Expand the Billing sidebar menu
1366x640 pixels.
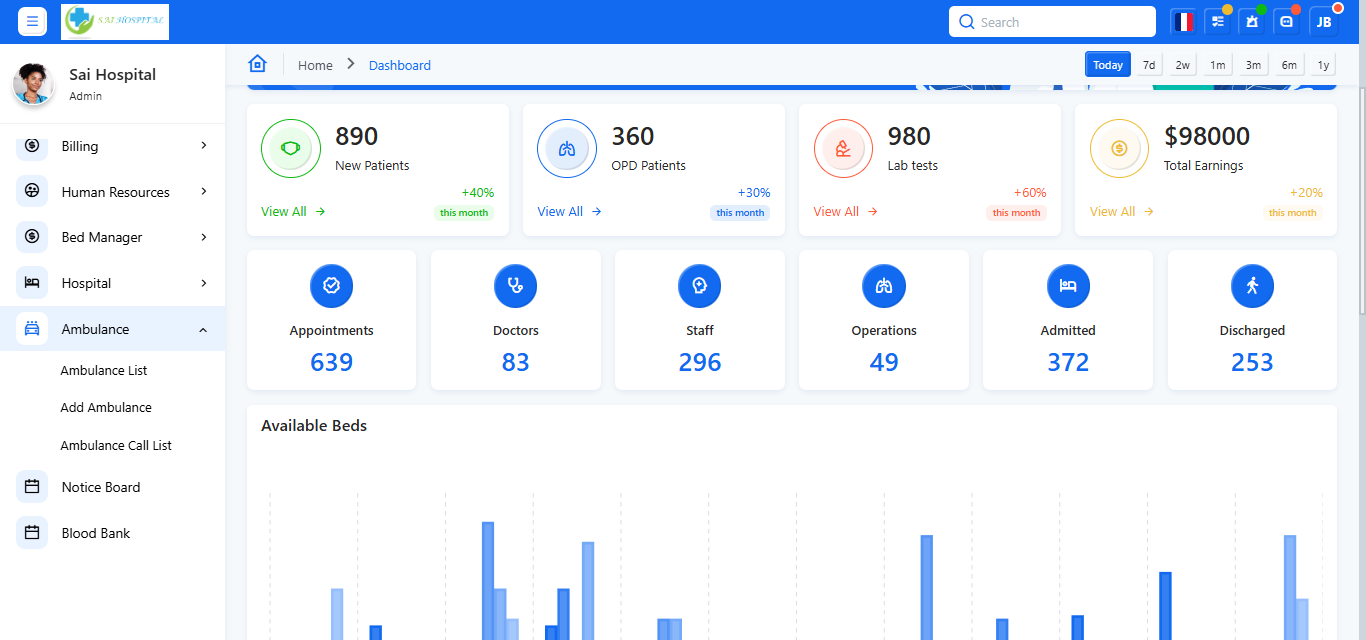[113, 146]
